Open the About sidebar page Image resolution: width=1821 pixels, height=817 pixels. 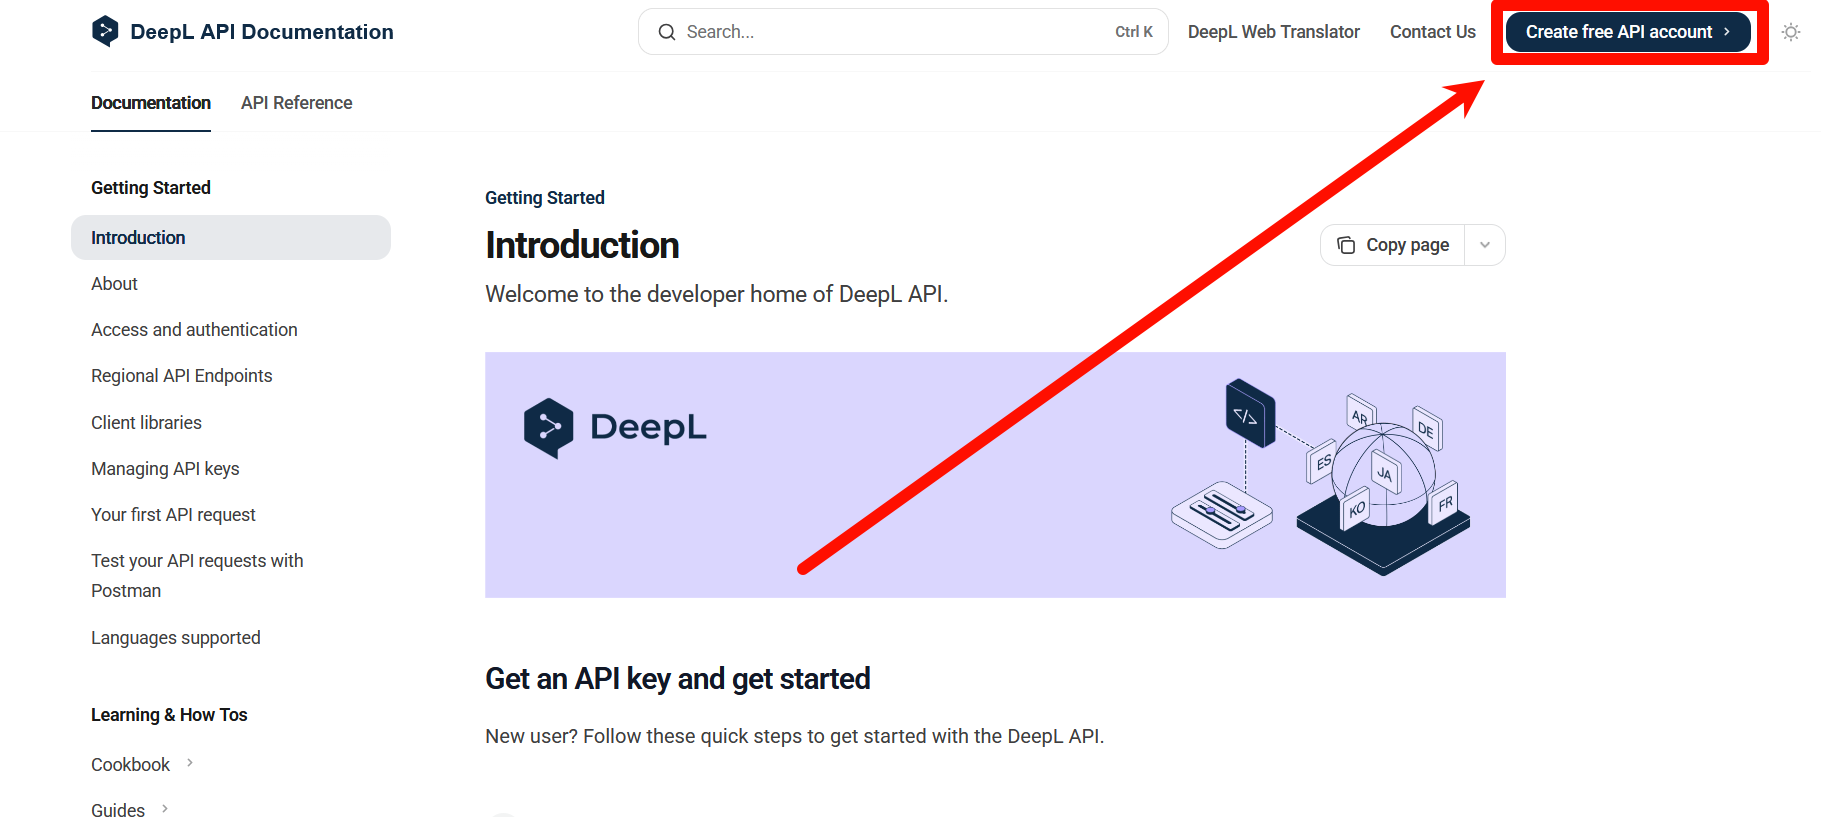114,284
